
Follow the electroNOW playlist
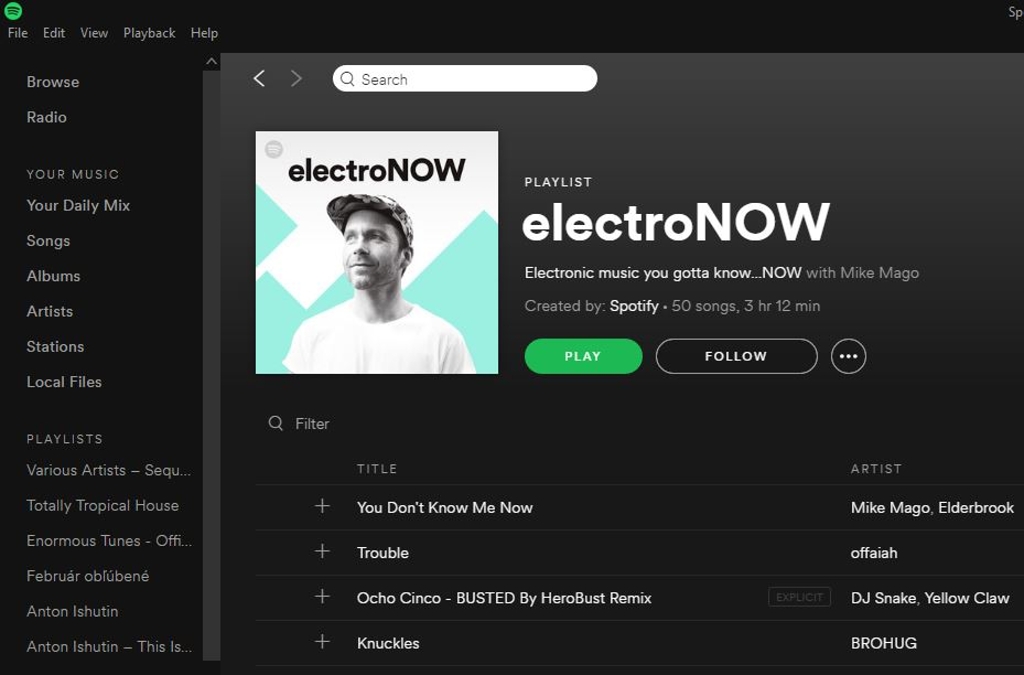point(736,356)
